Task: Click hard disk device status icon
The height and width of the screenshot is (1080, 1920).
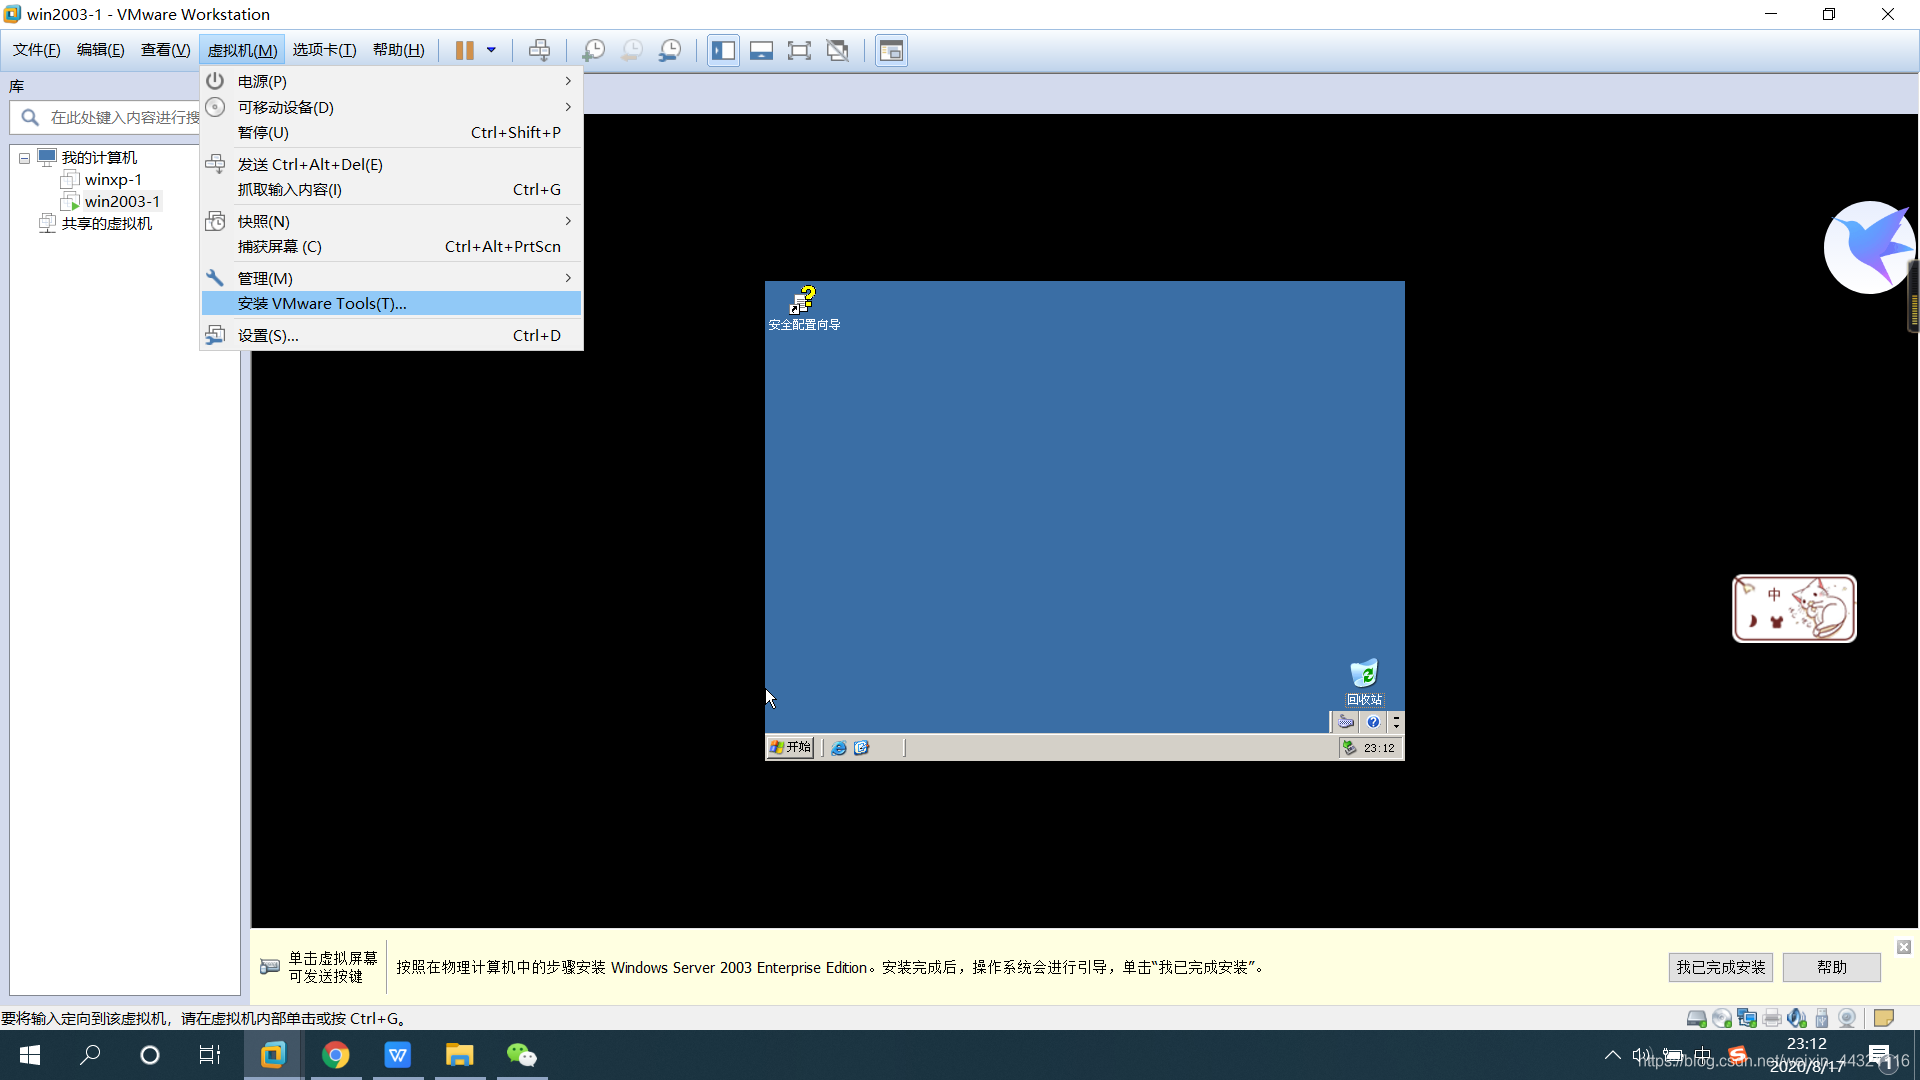Action: [x=1697, y=1018]
